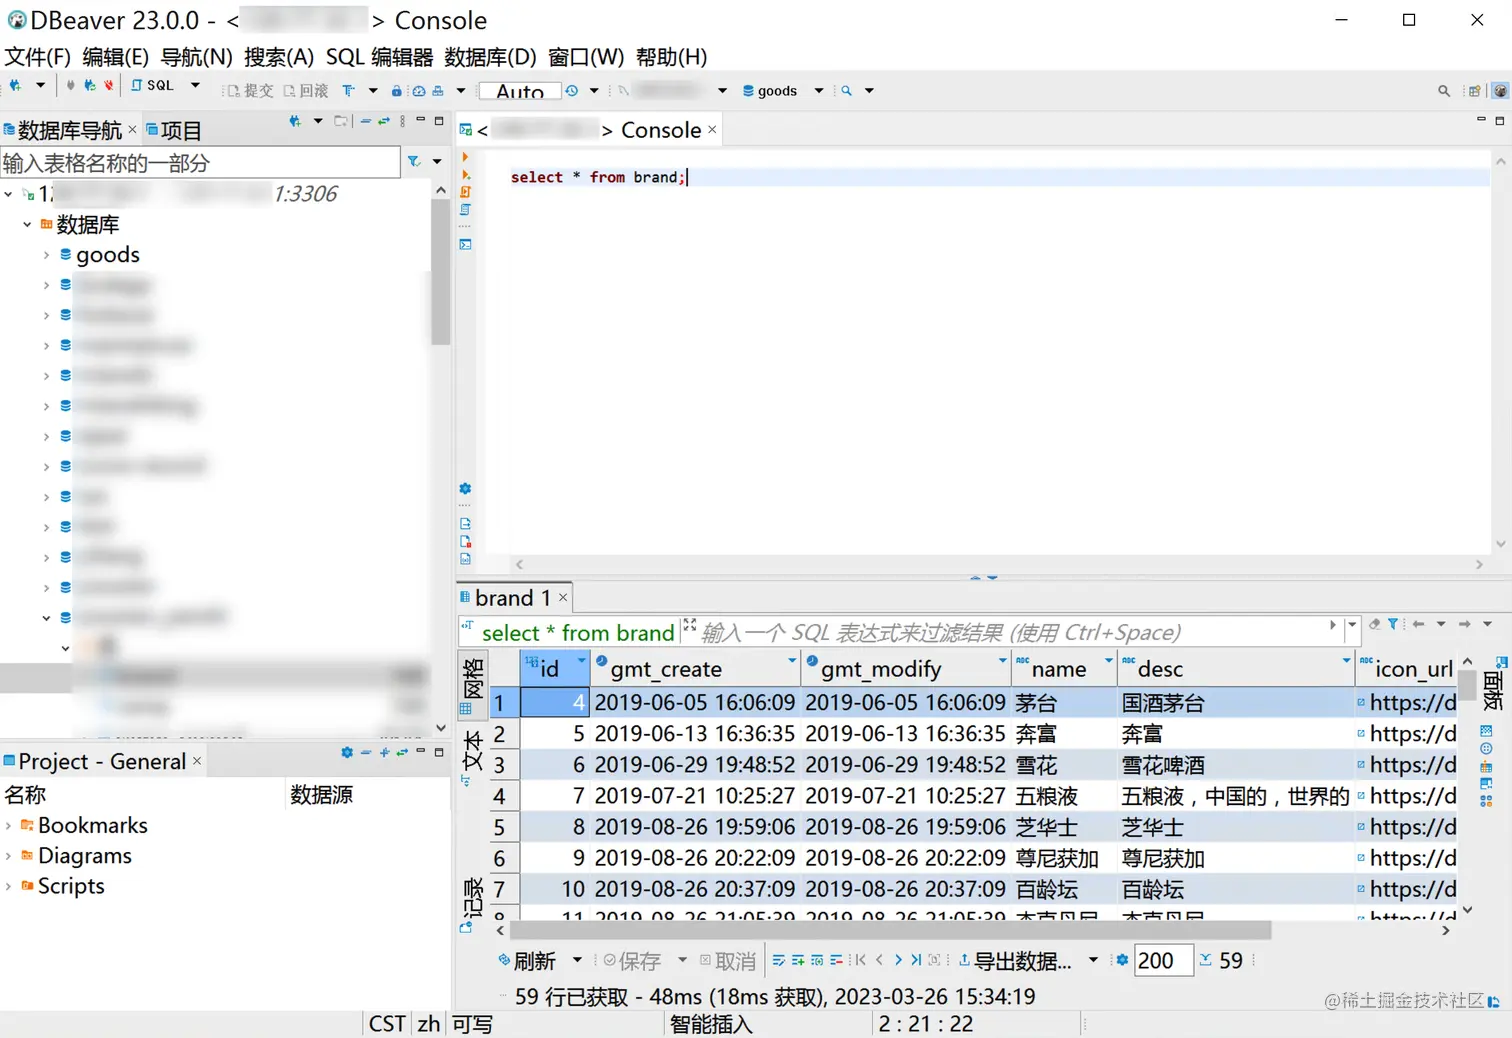Viewport: 1512px width, 1038px height.
Task: Open the 文件(F) menu
Action: point(38,57)
